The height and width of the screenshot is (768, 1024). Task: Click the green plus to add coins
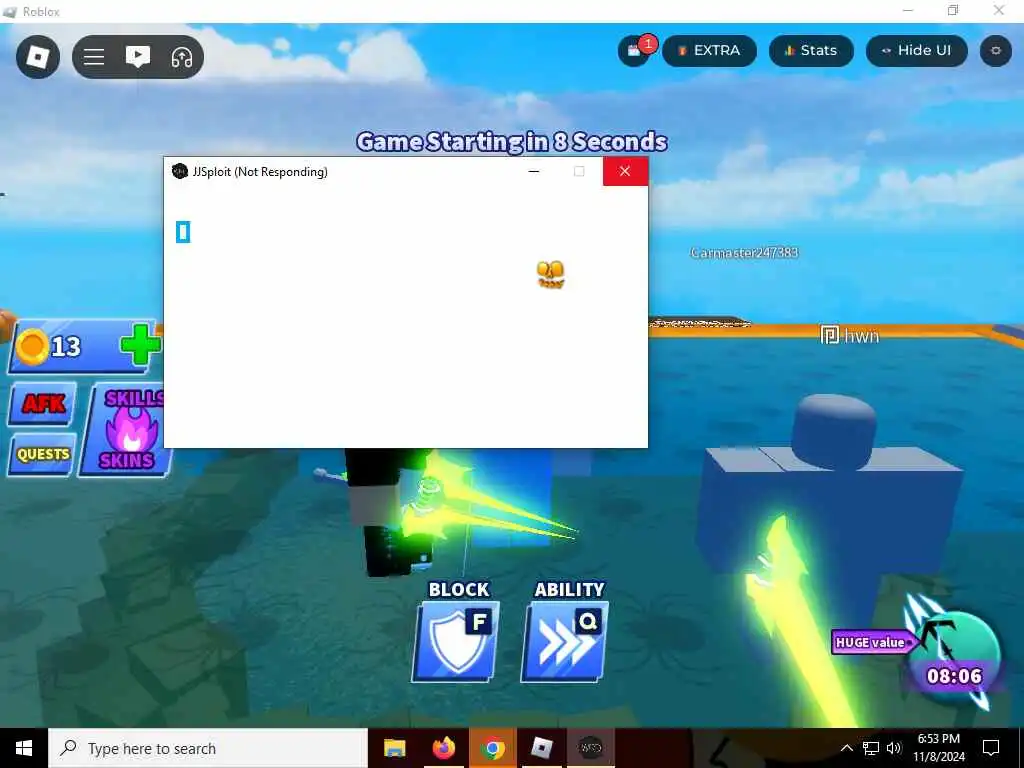(x=140, y=345)
